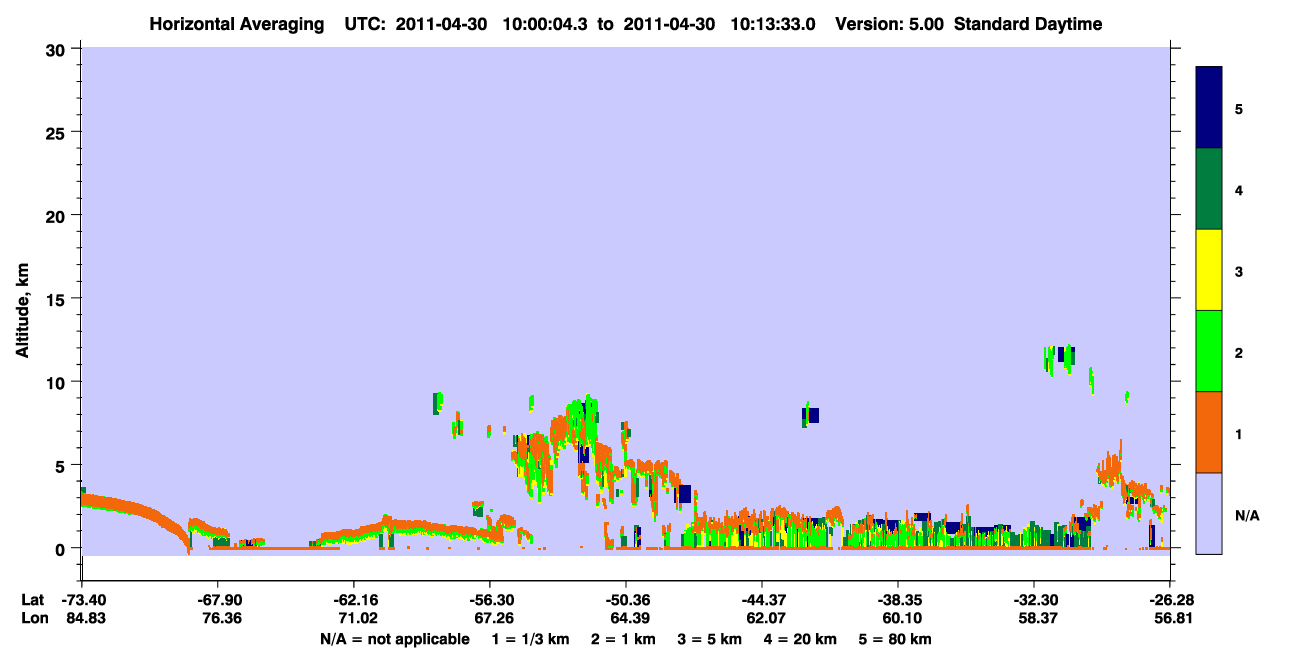Image resolution: width=1300 pixels, height=667 pixels.
Task: Click the dark green 4 colorbar segment
Action: click(1209, 189)
